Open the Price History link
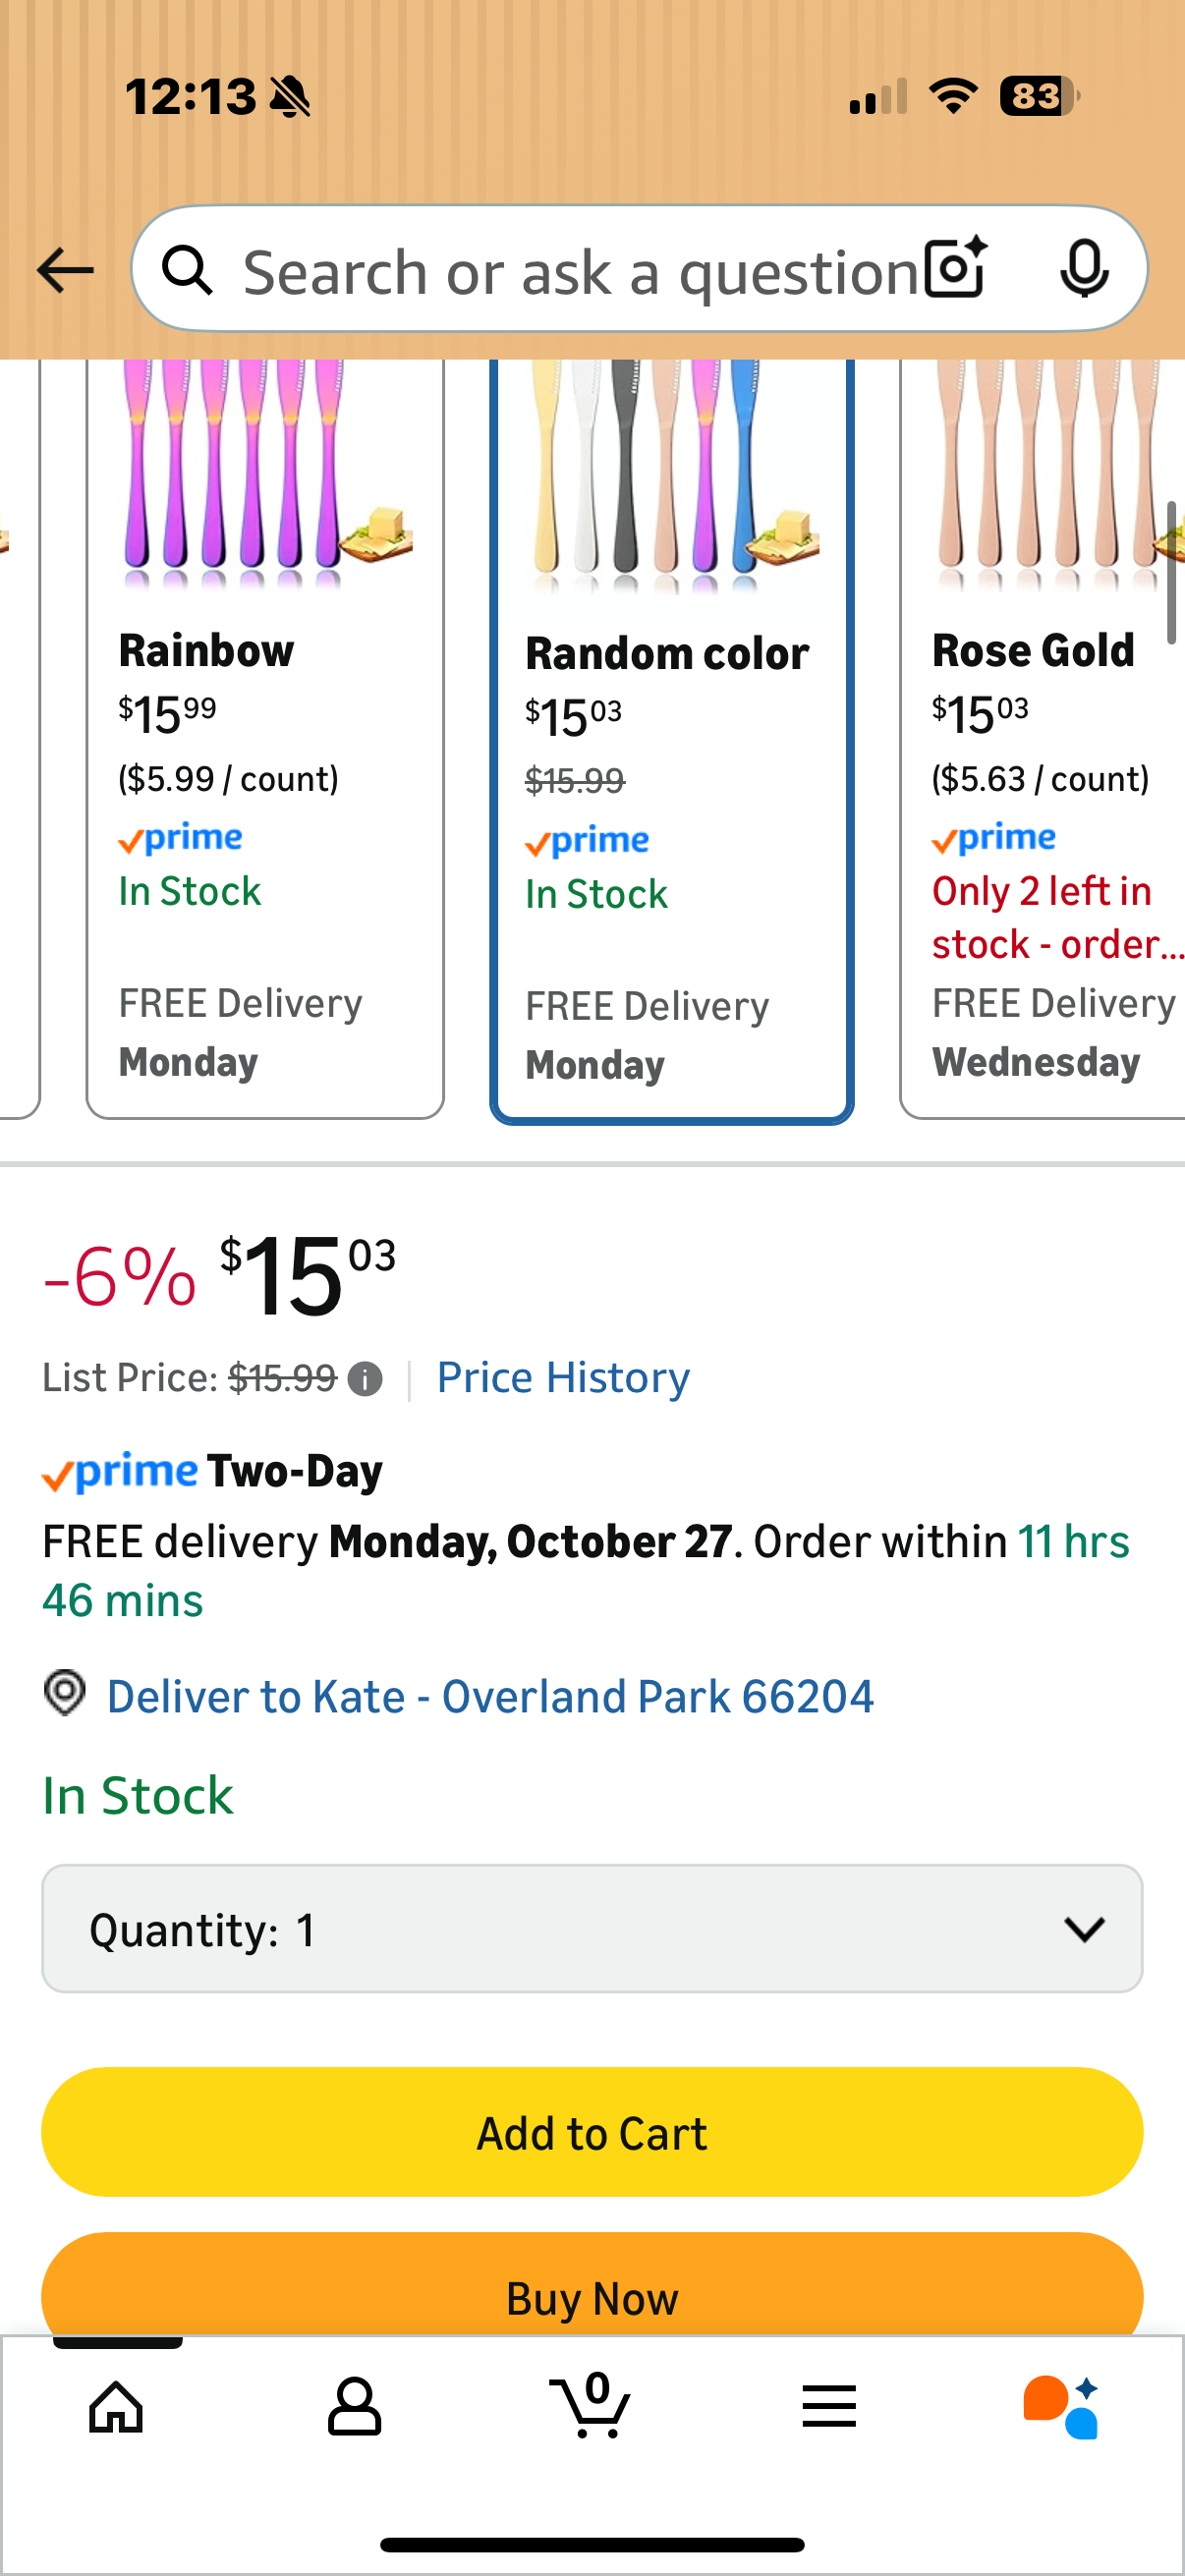 (563, 1378)
